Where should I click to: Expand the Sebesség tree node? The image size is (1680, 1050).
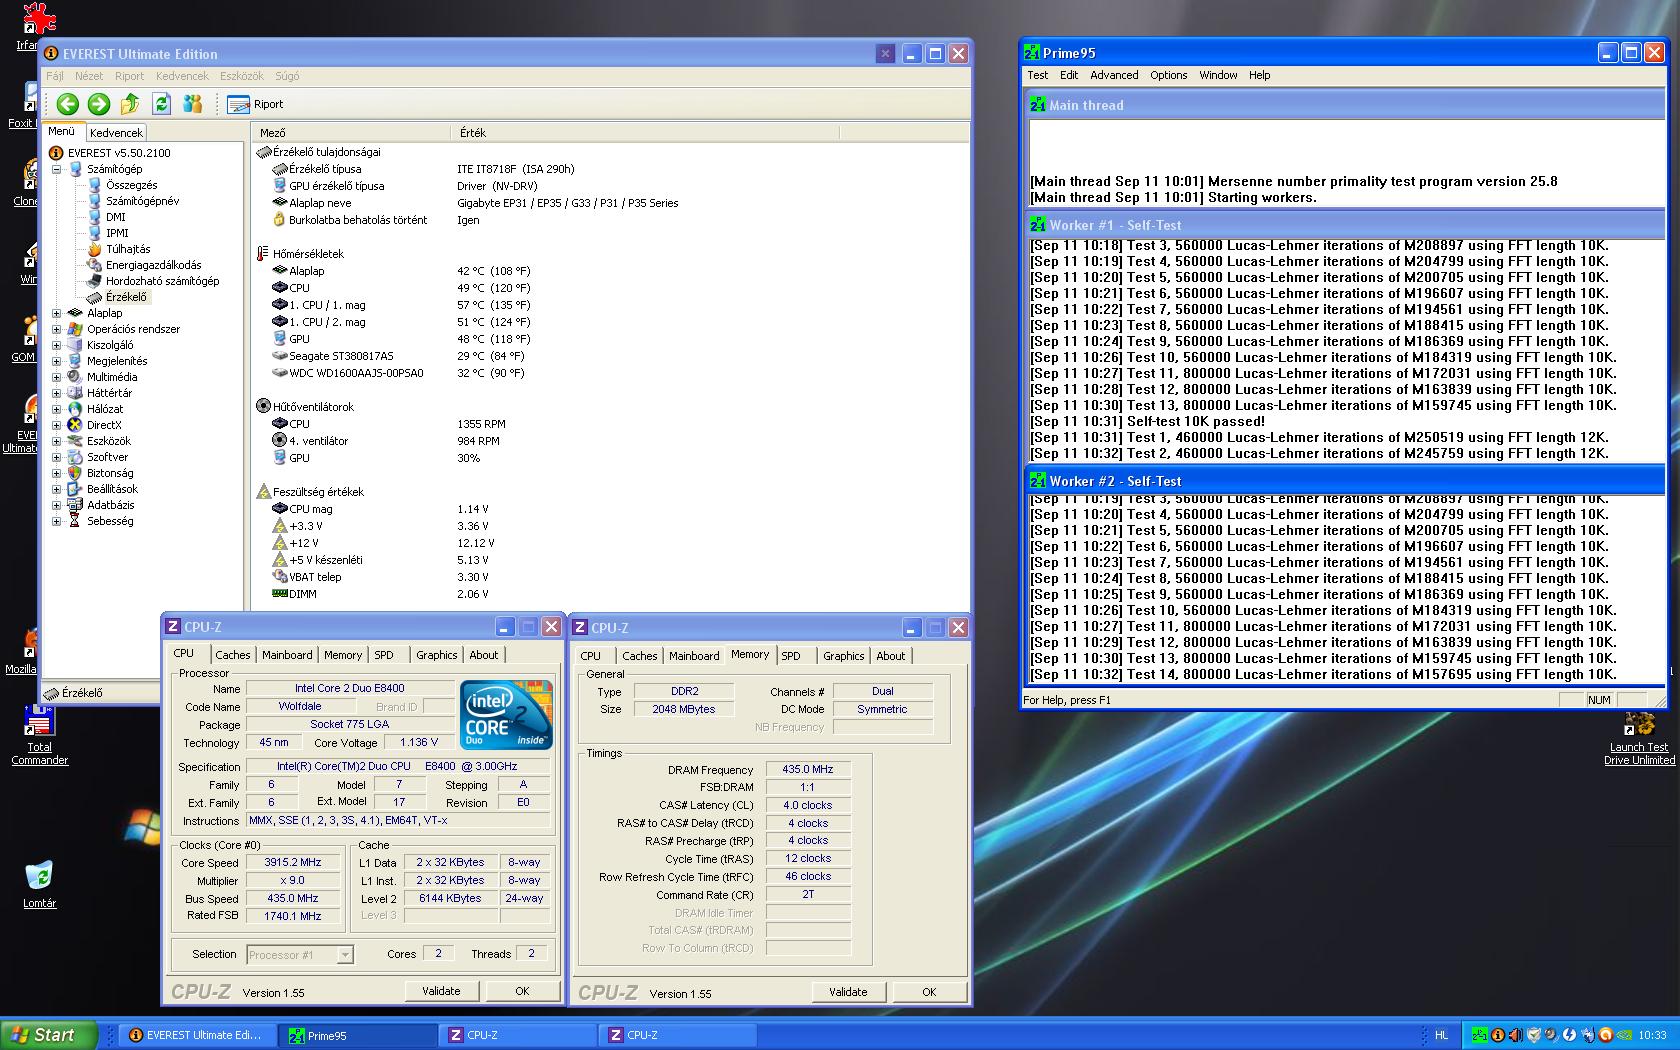pyautogui.click(x=57, y=521)
